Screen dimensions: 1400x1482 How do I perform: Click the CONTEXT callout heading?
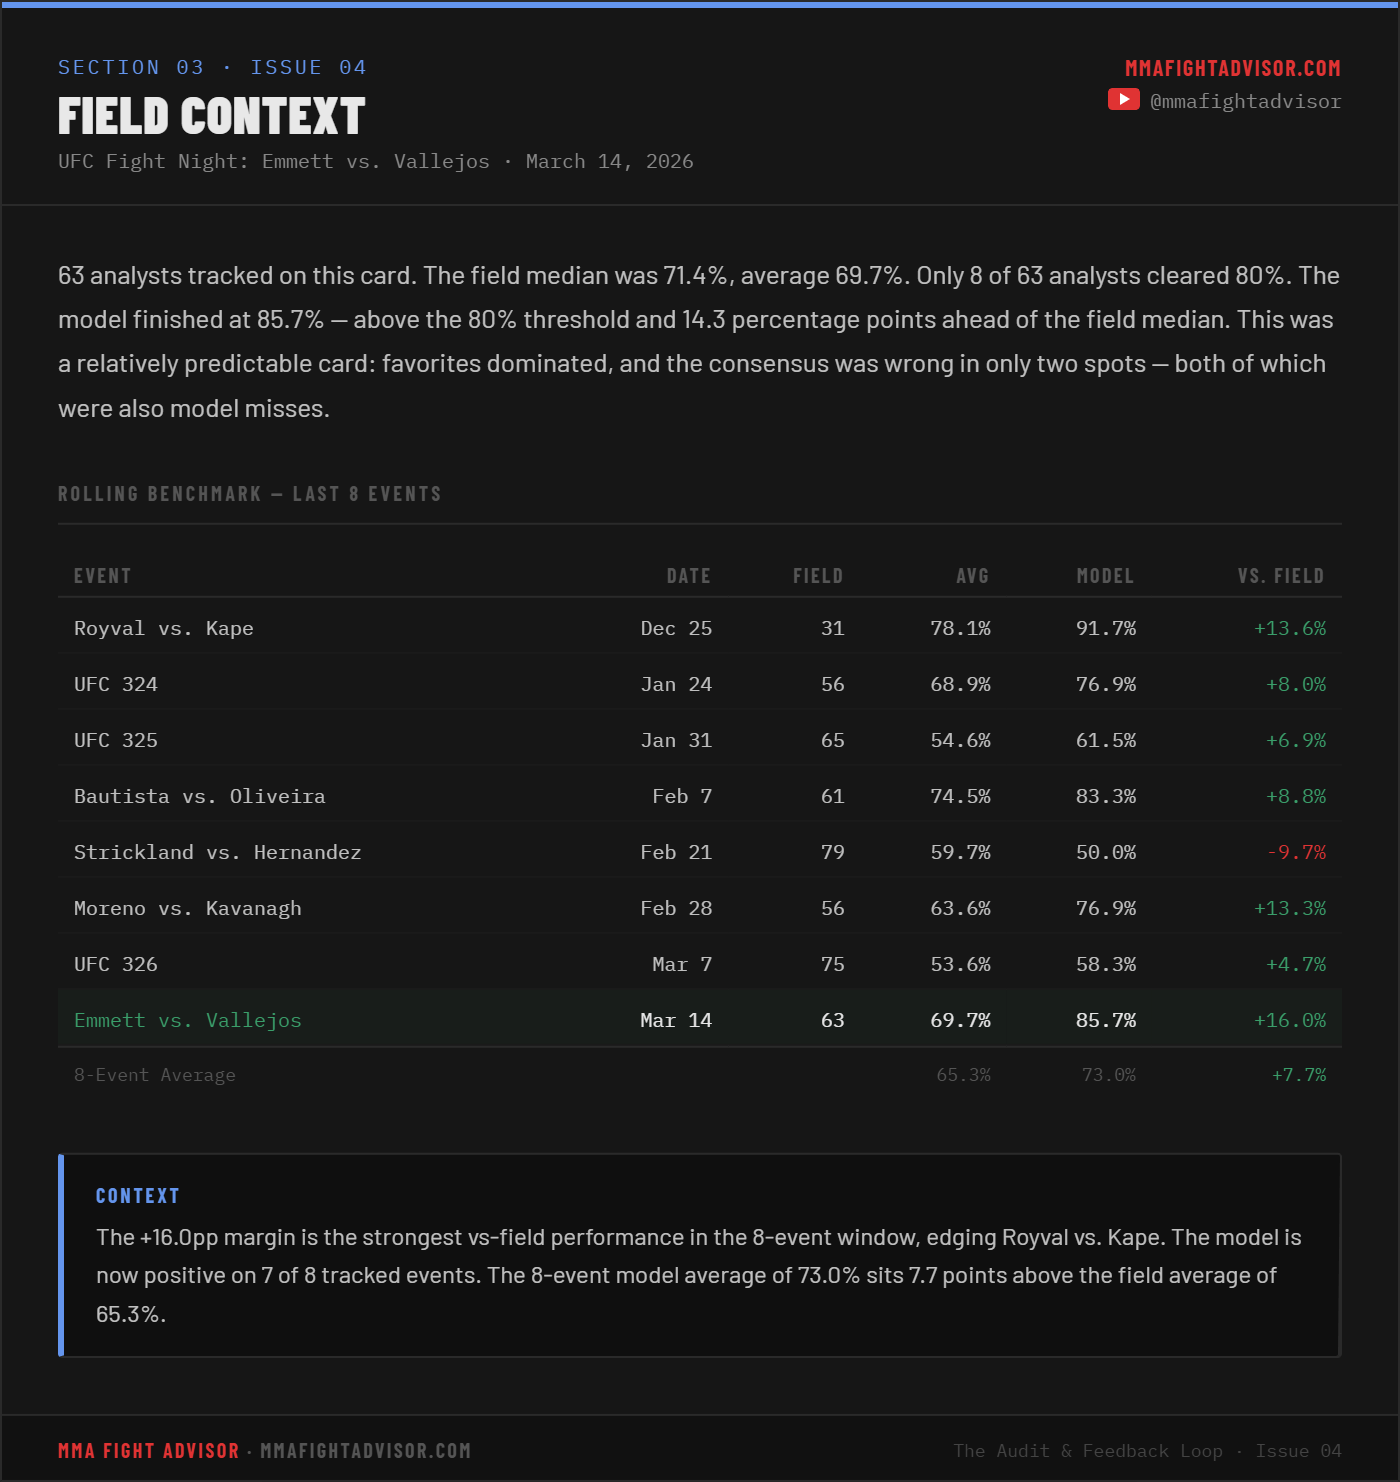click(x=138, y=1196)
